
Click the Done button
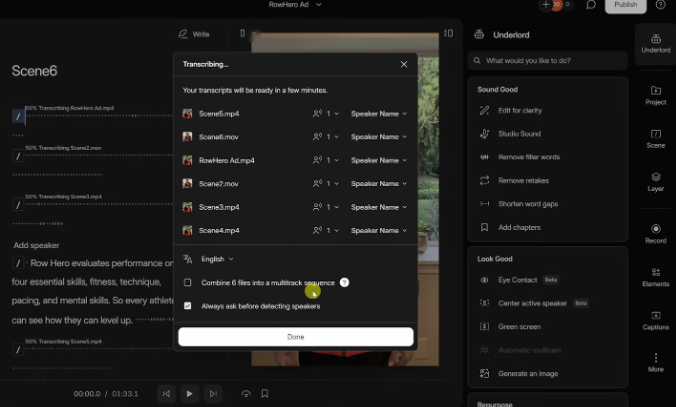coord(296,337)
